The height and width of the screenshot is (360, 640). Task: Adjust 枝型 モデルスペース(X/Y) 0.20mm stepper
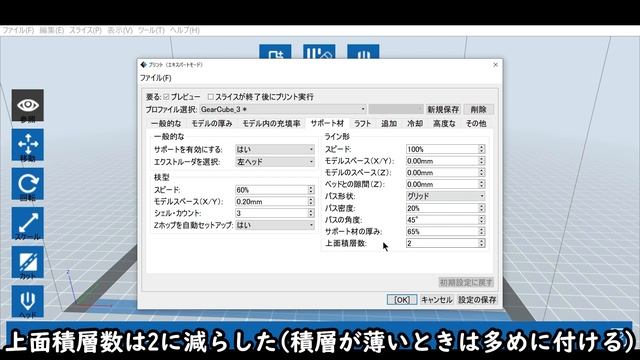click(311, 202)
